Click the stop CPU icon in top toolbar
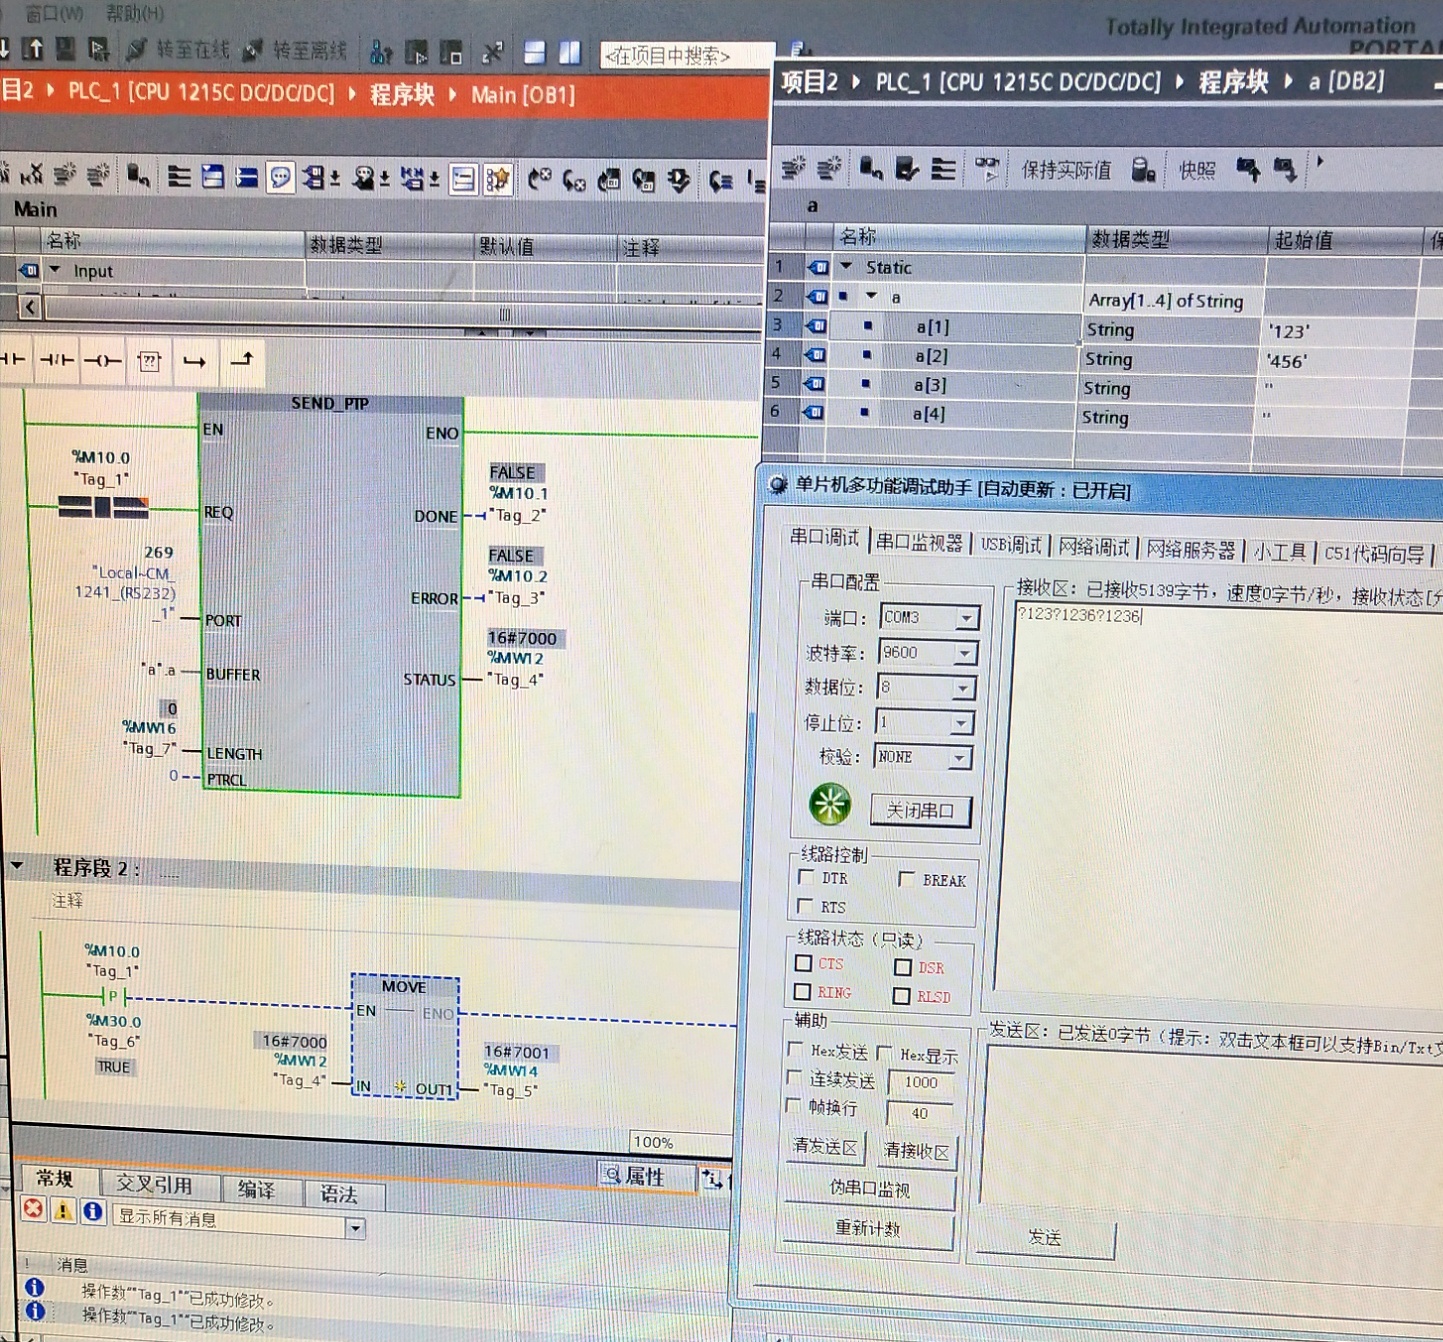 tap(451, 52)
